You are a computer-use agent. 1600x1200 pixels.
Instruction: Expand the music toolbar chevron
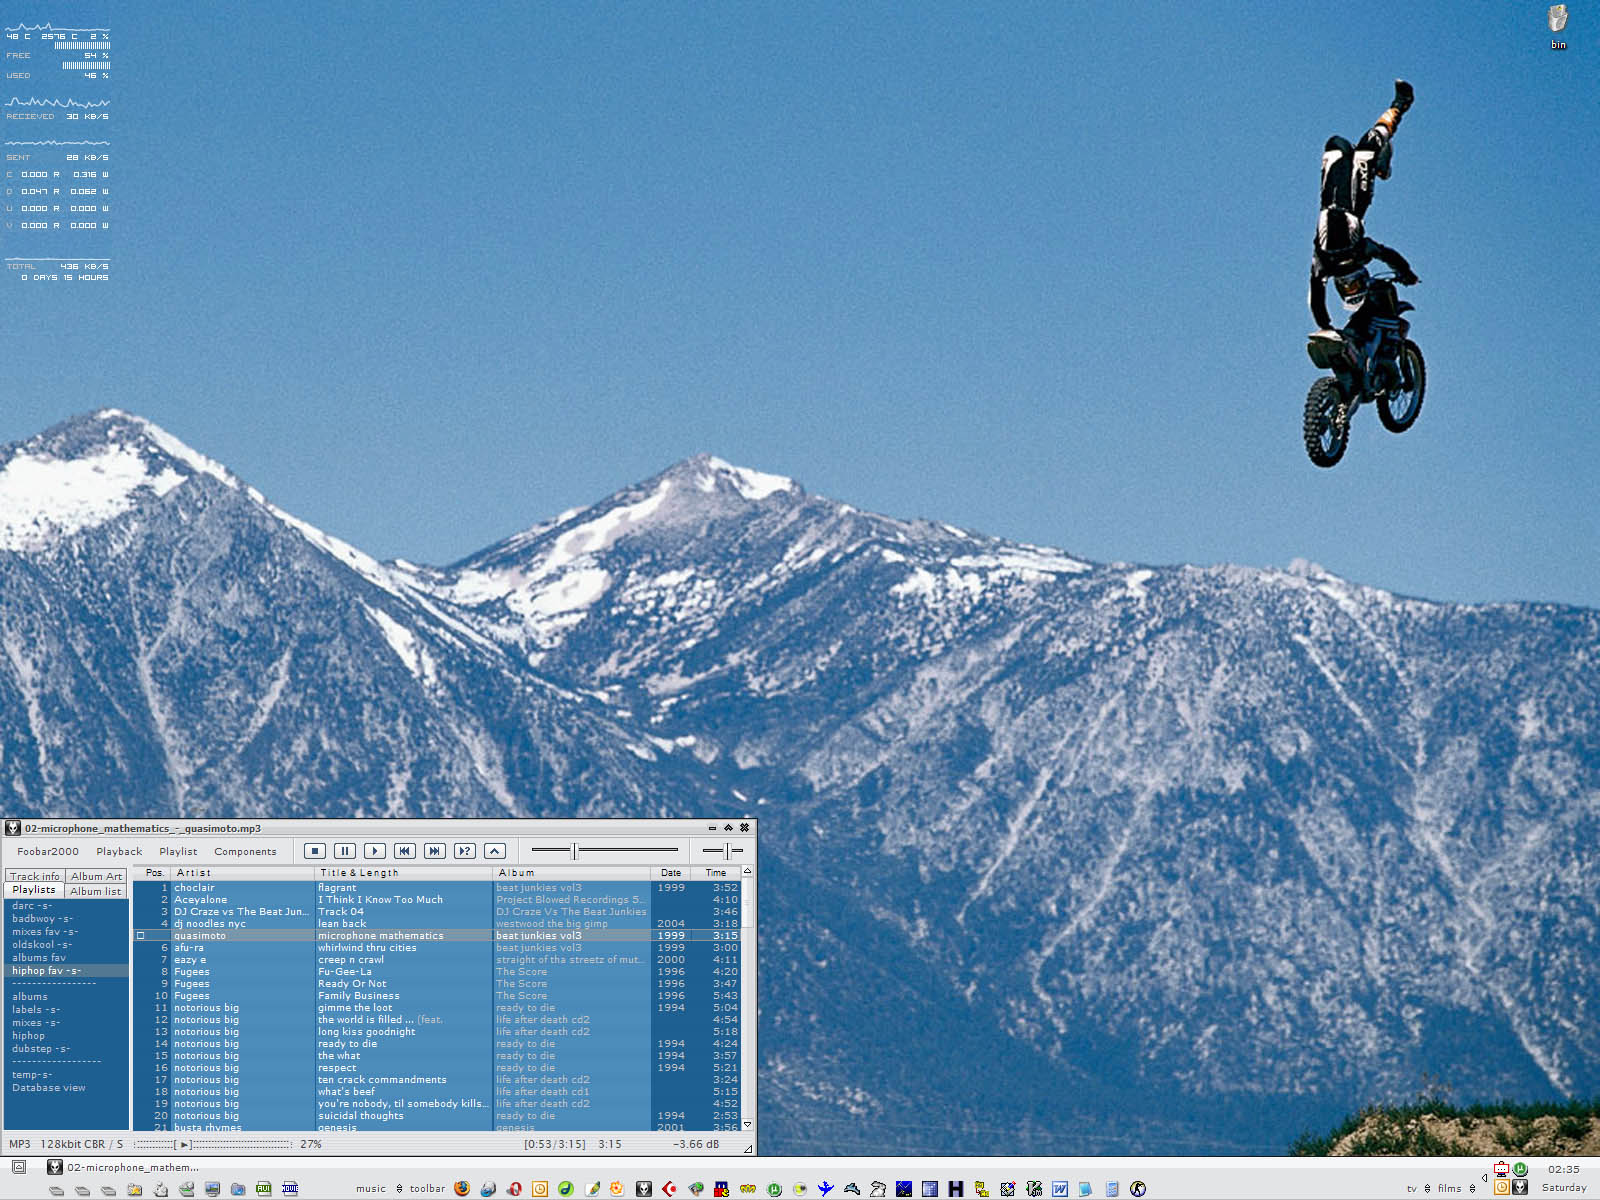click(x=399, y=1189)
